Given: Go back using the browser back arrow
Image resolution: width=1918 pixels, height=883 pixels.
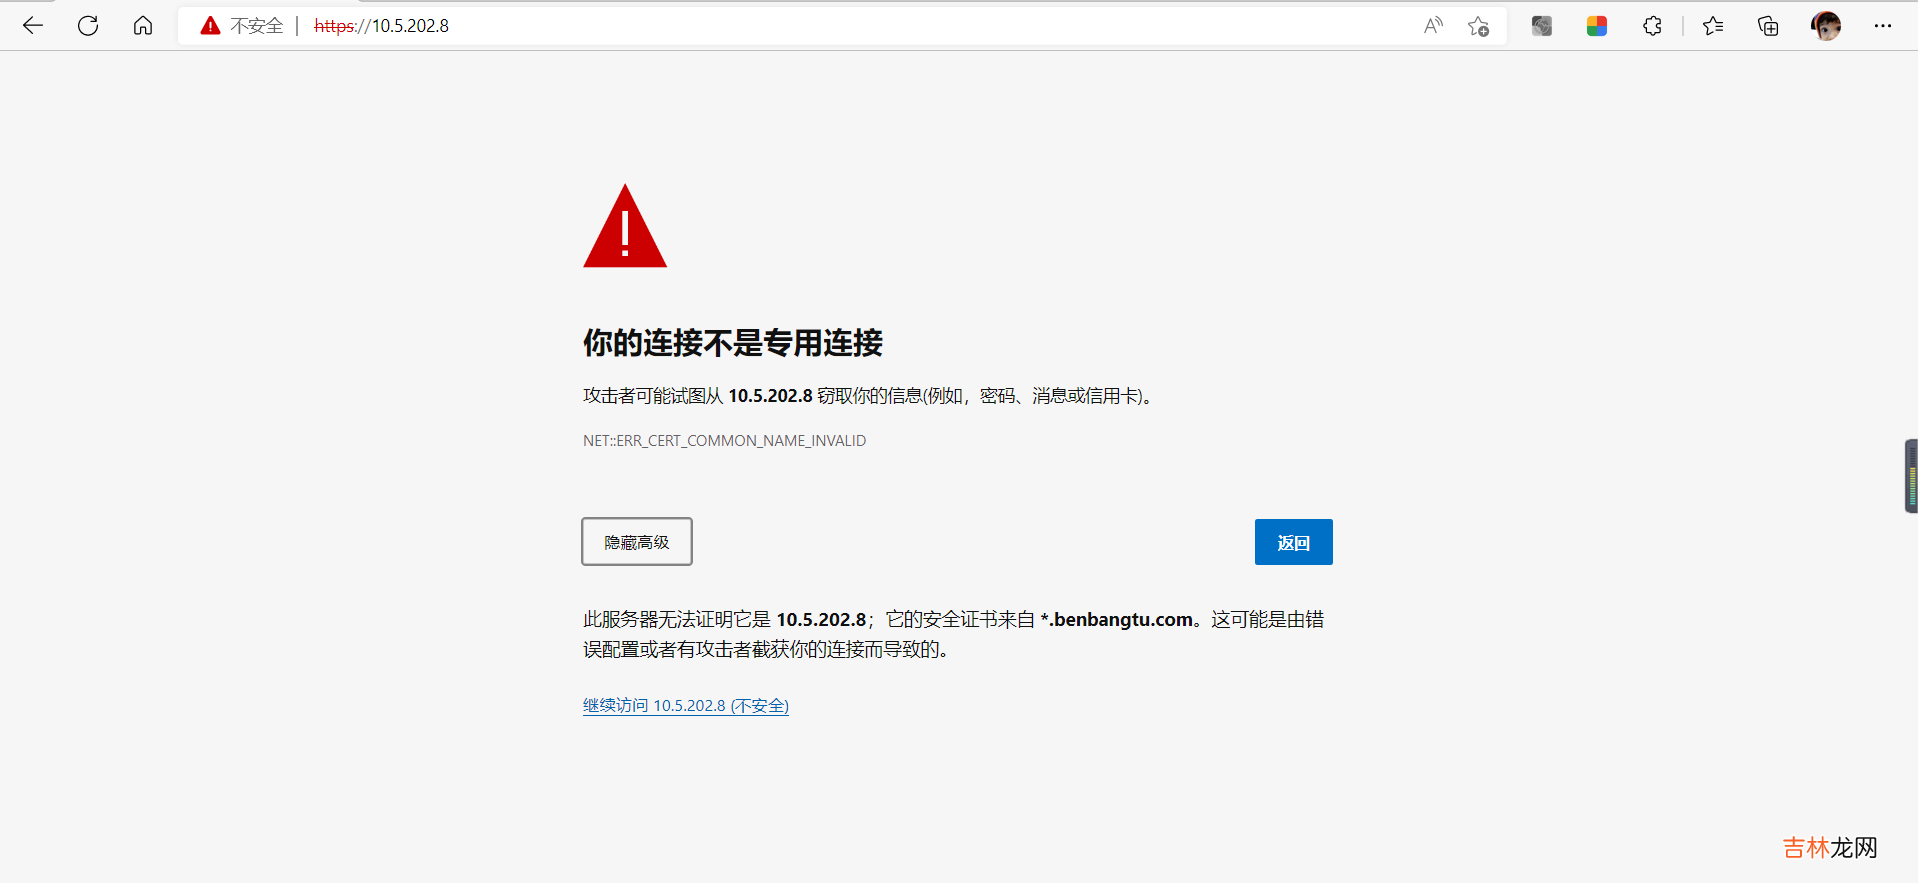Looking at the screenshot, I should [33, 26].
